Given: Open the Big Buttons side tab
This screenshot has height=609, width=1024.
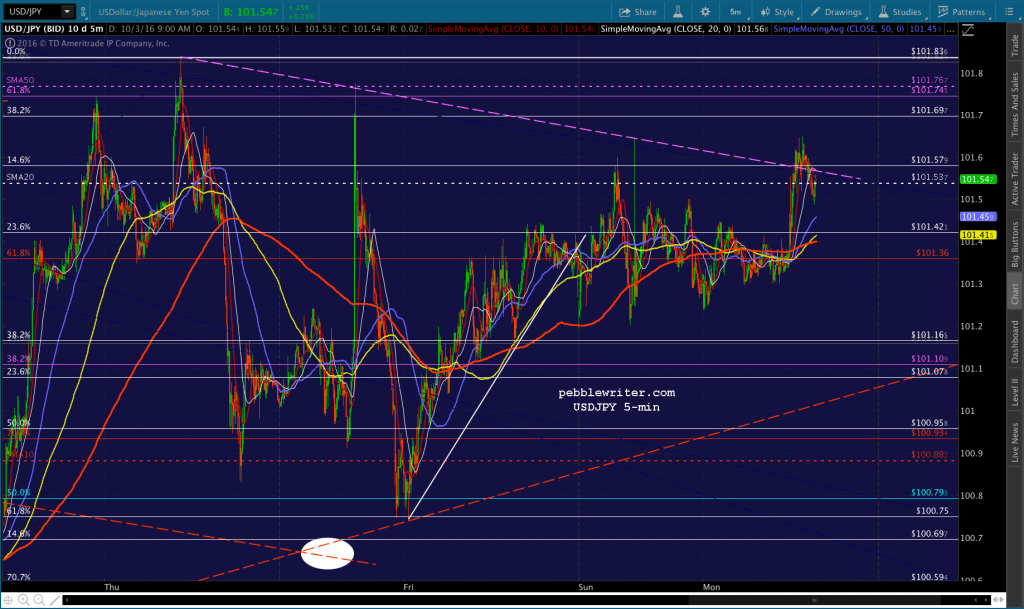Looking at the screenshot, I should [1015, 244].
